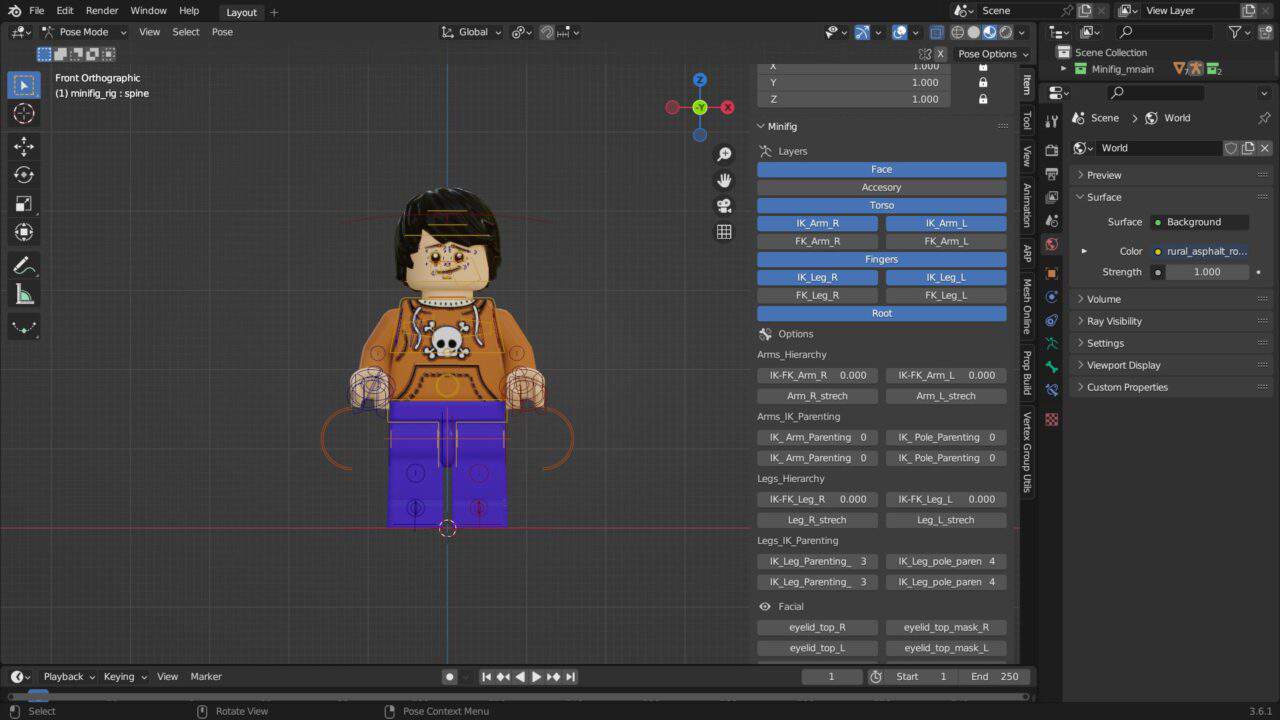
Task: Switch to the Vertex Group Utils tab
Action: (1026, 452)
